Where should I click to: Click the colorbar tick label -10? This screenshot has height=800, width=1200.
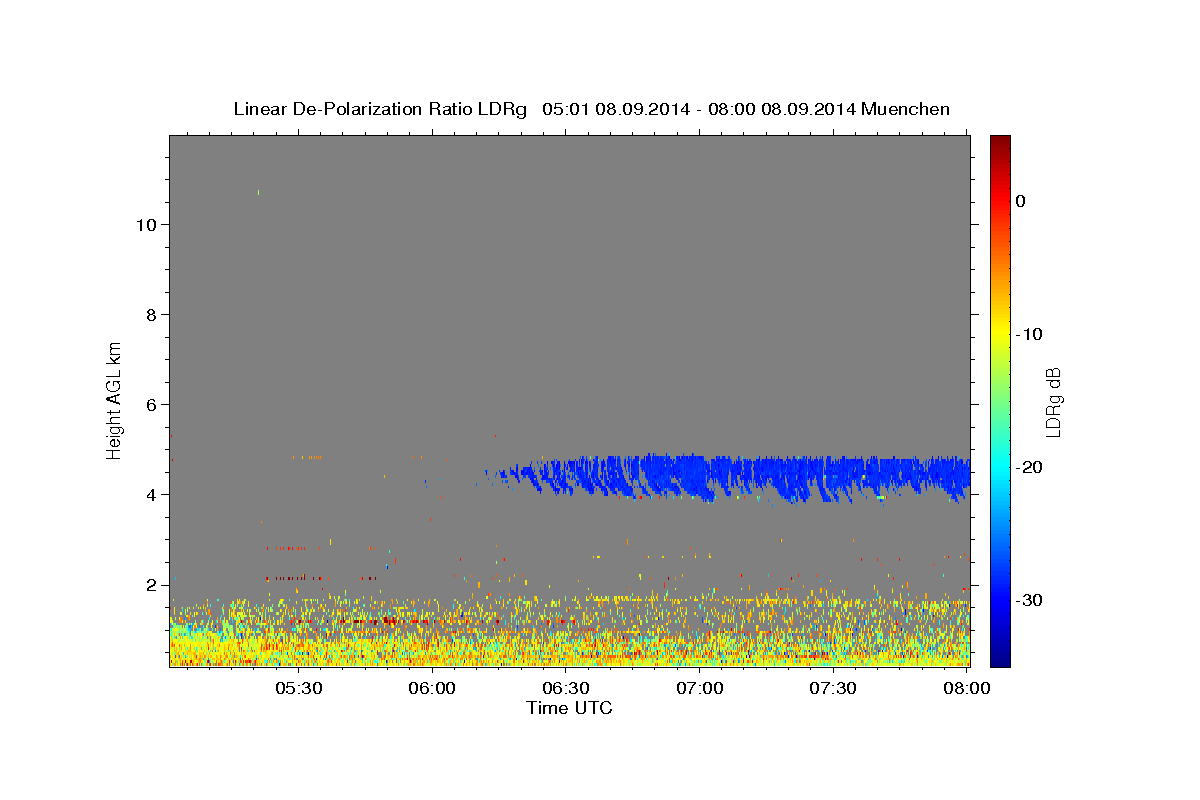[x=1030, y=334]
